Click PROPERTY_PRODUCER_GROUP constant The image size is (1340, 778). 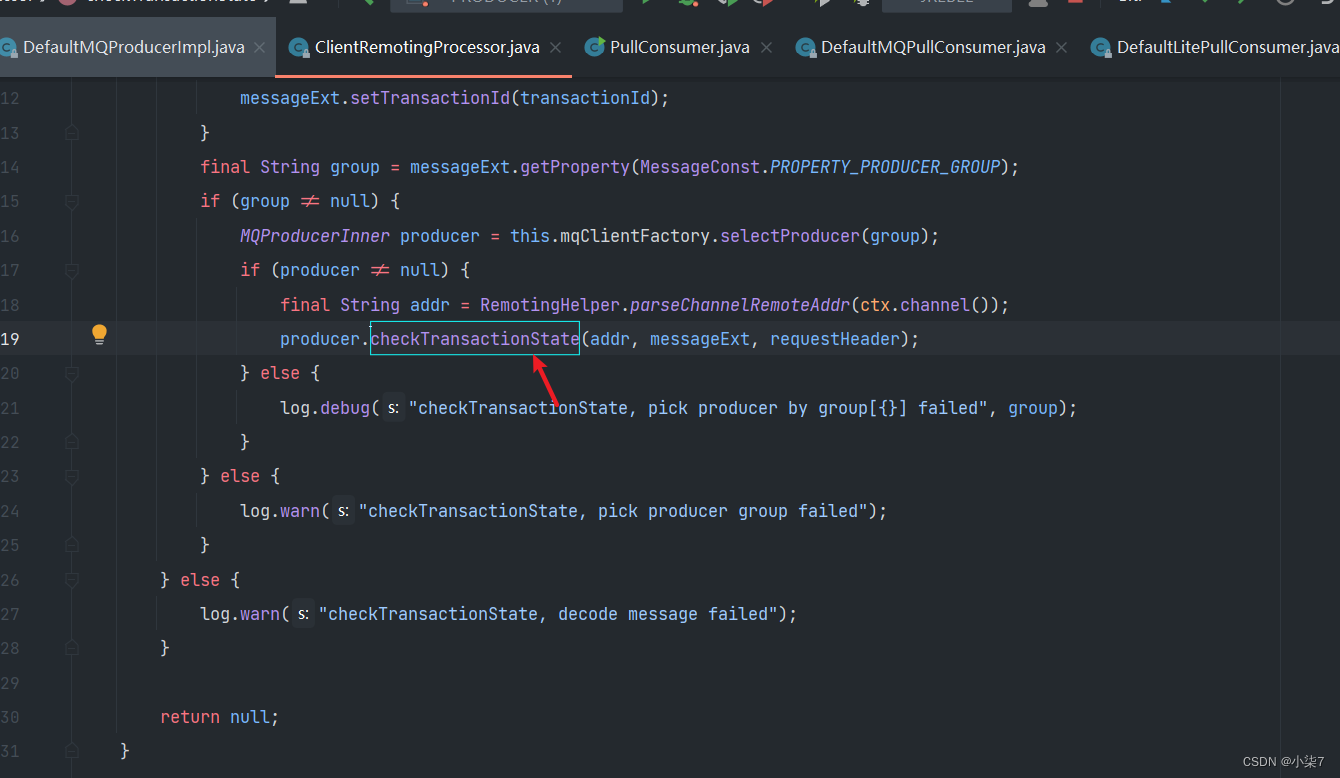[885, 167]
